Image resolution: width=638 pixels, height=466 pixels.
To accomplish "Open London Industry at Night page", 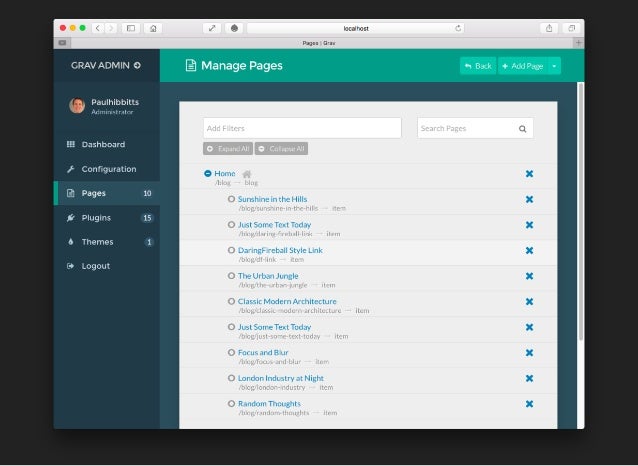I will point(281,378).
